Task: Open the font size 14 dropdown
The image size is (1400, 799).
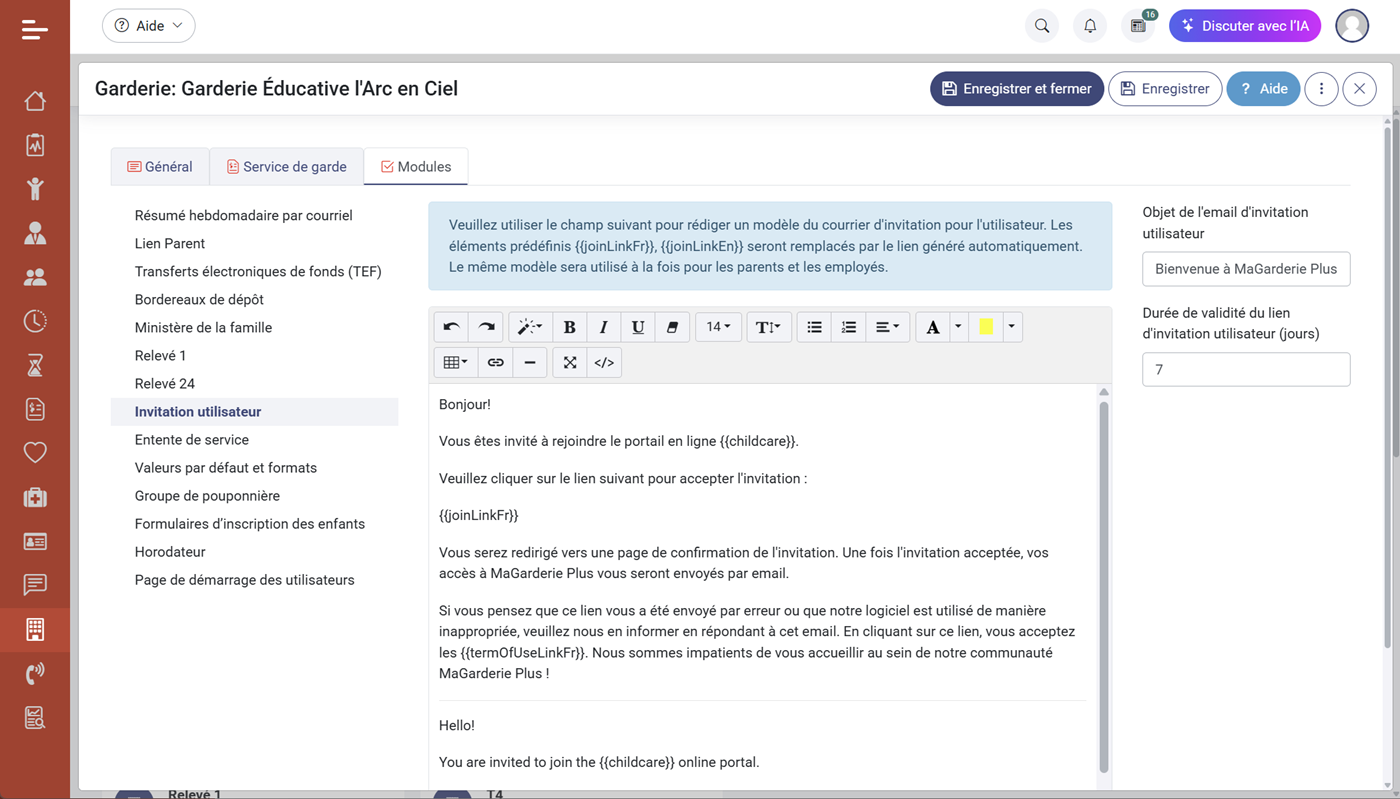Action: pos(718,327)
